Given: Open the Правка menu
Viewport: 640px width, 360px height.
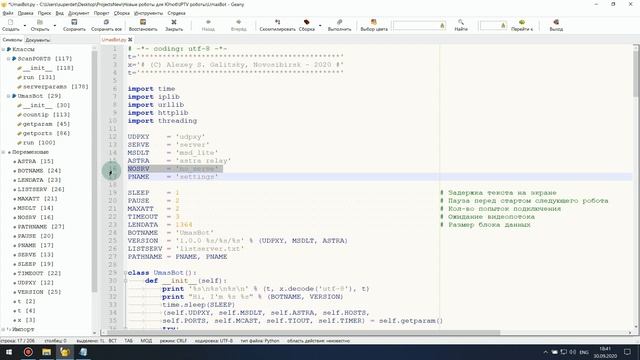Looking at the screenshot, I should [25, 13].
